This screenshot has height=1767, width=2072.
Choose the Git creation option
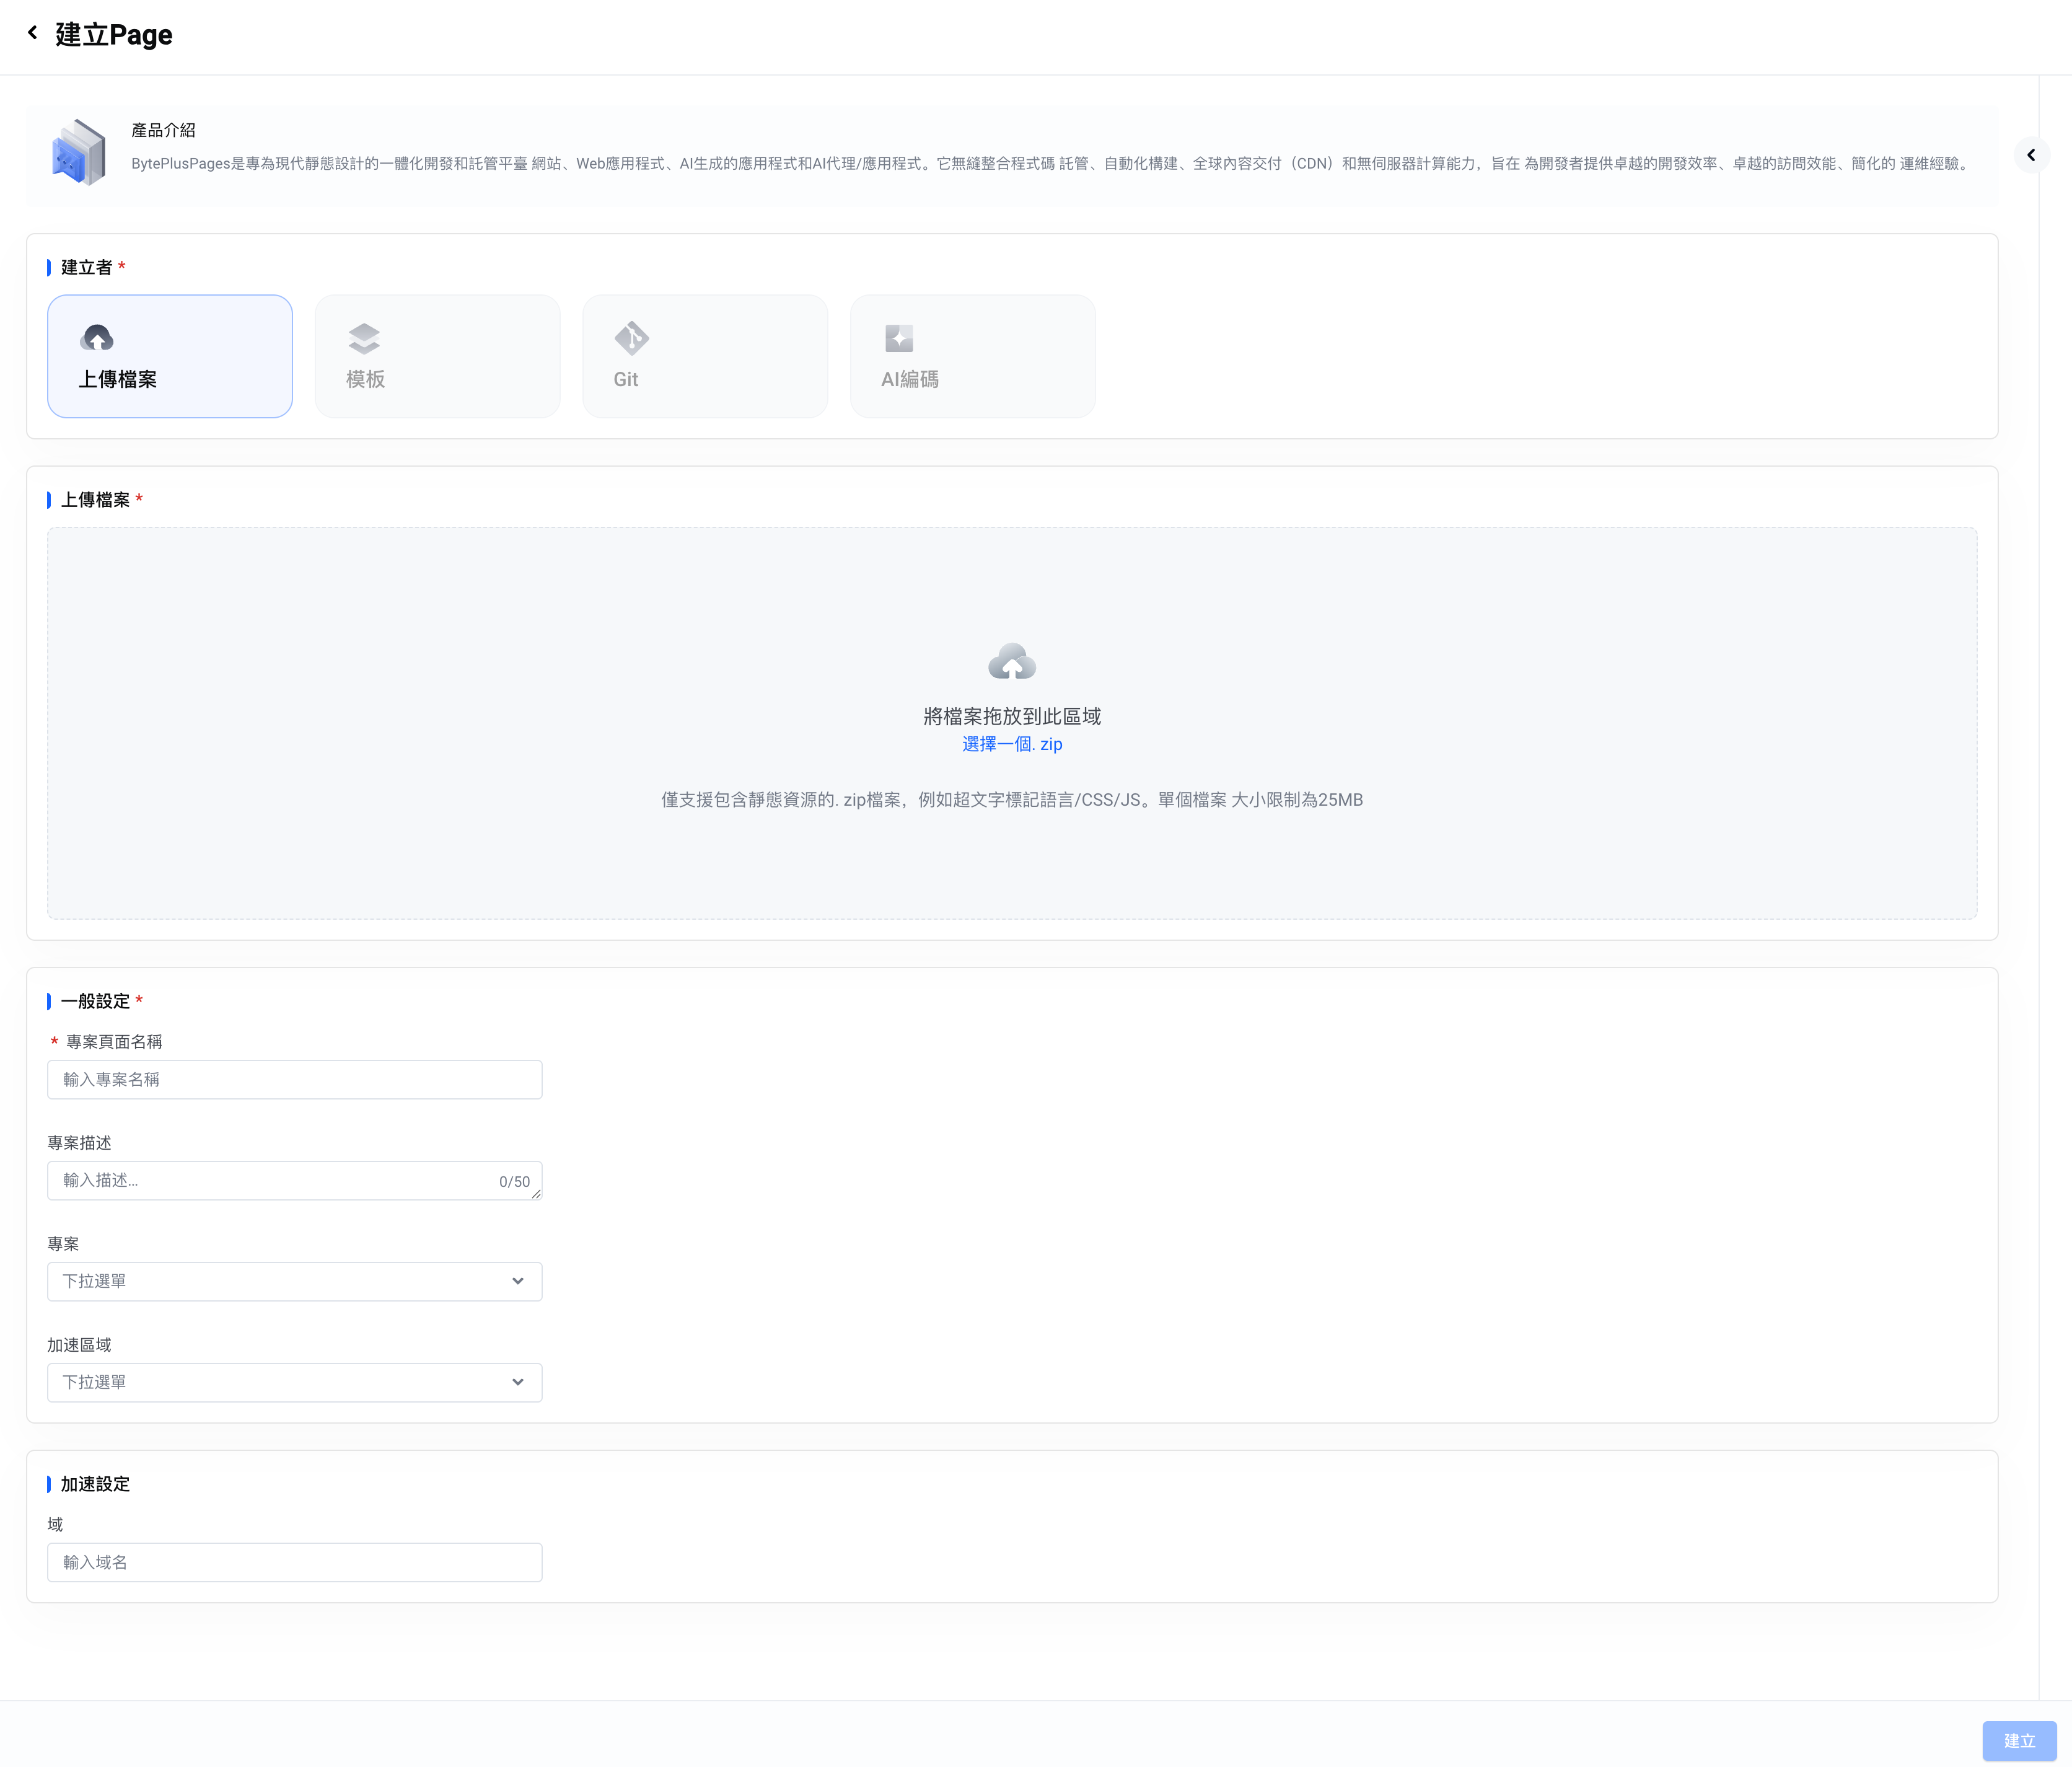tap(704, 357)
